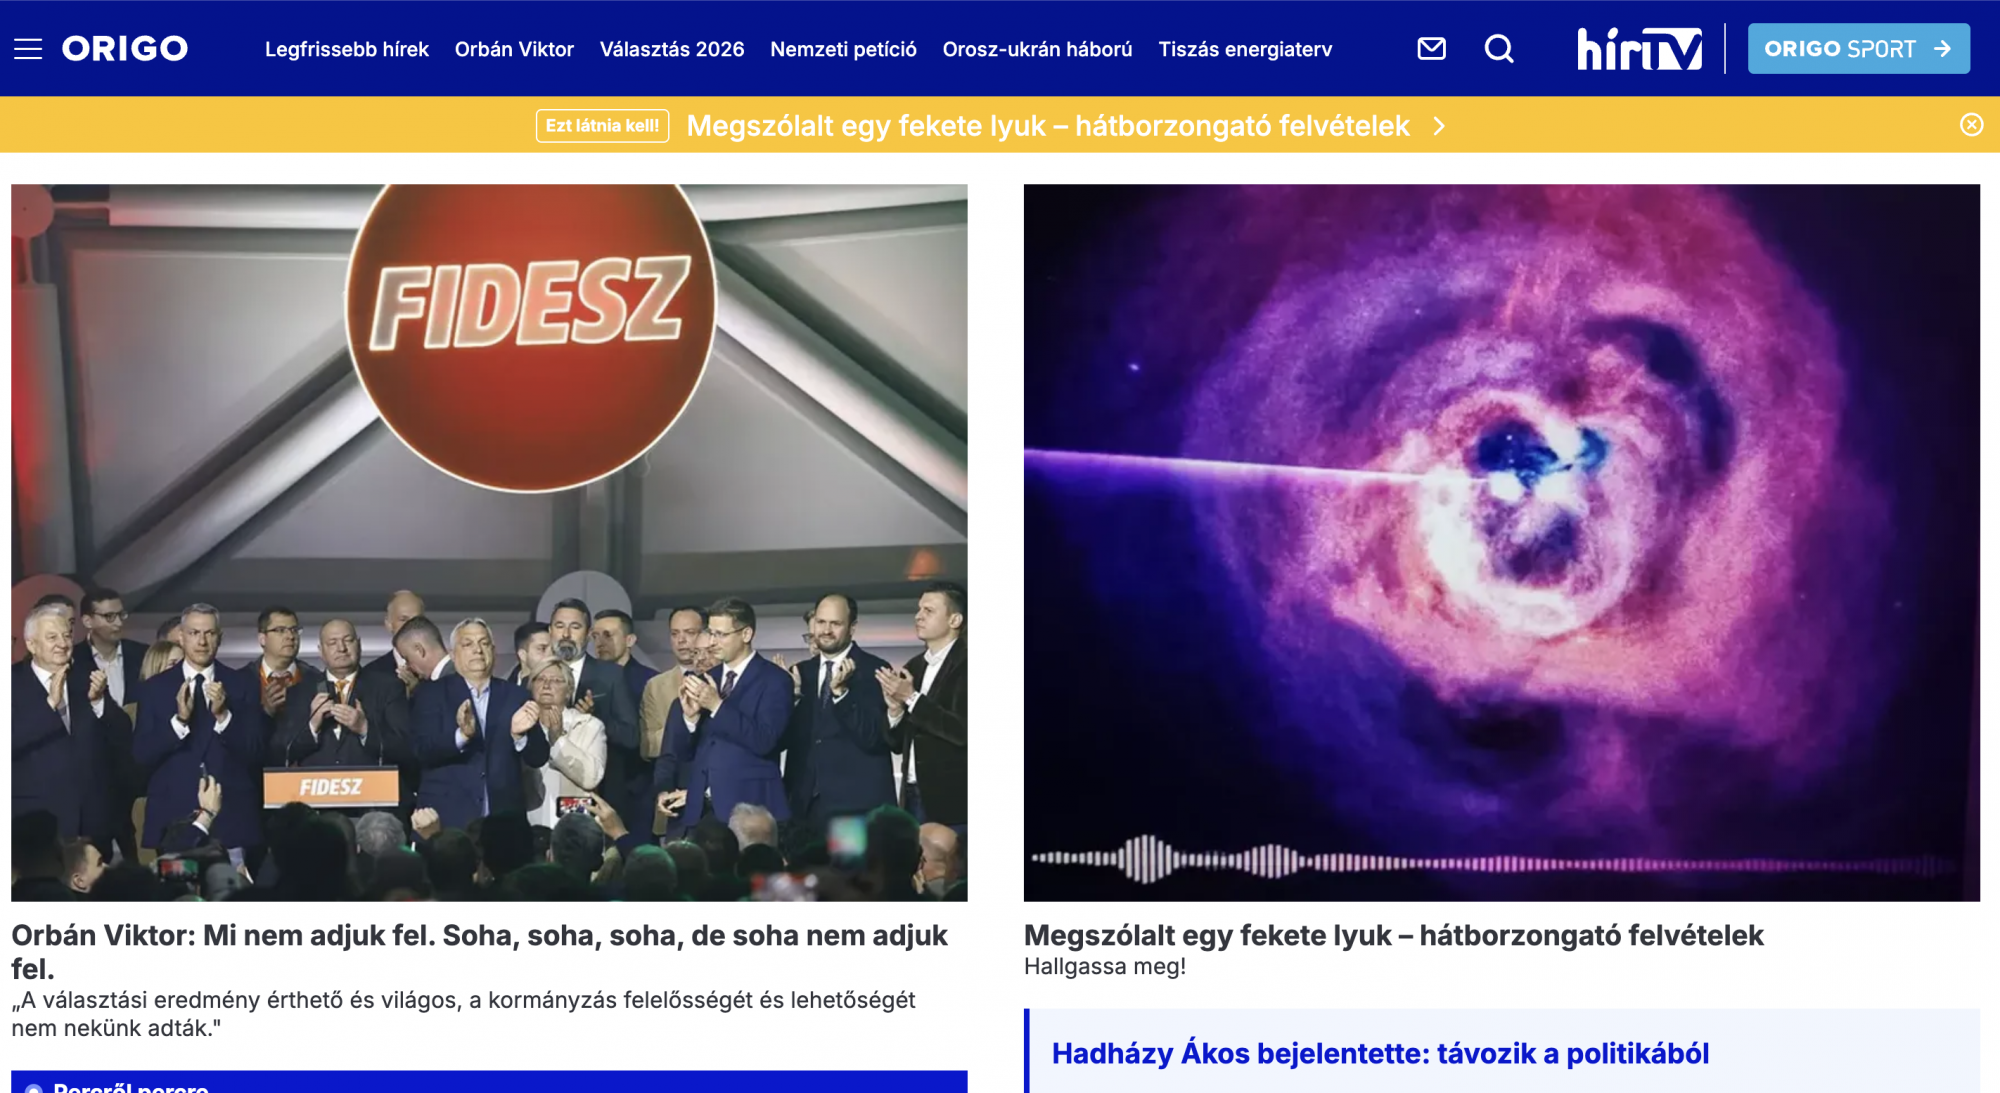
Task: Open Legfrissebb hírek menu item
Action: coord(347,49)
